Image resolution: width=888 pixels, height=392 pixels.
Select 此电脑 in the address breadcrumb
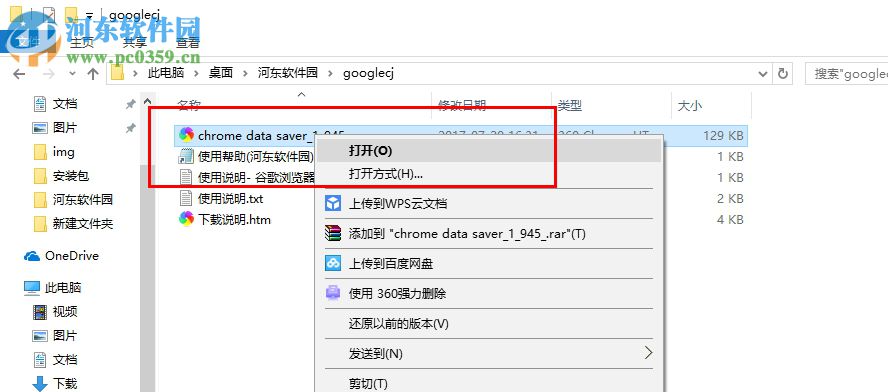[x=166, y=73]
